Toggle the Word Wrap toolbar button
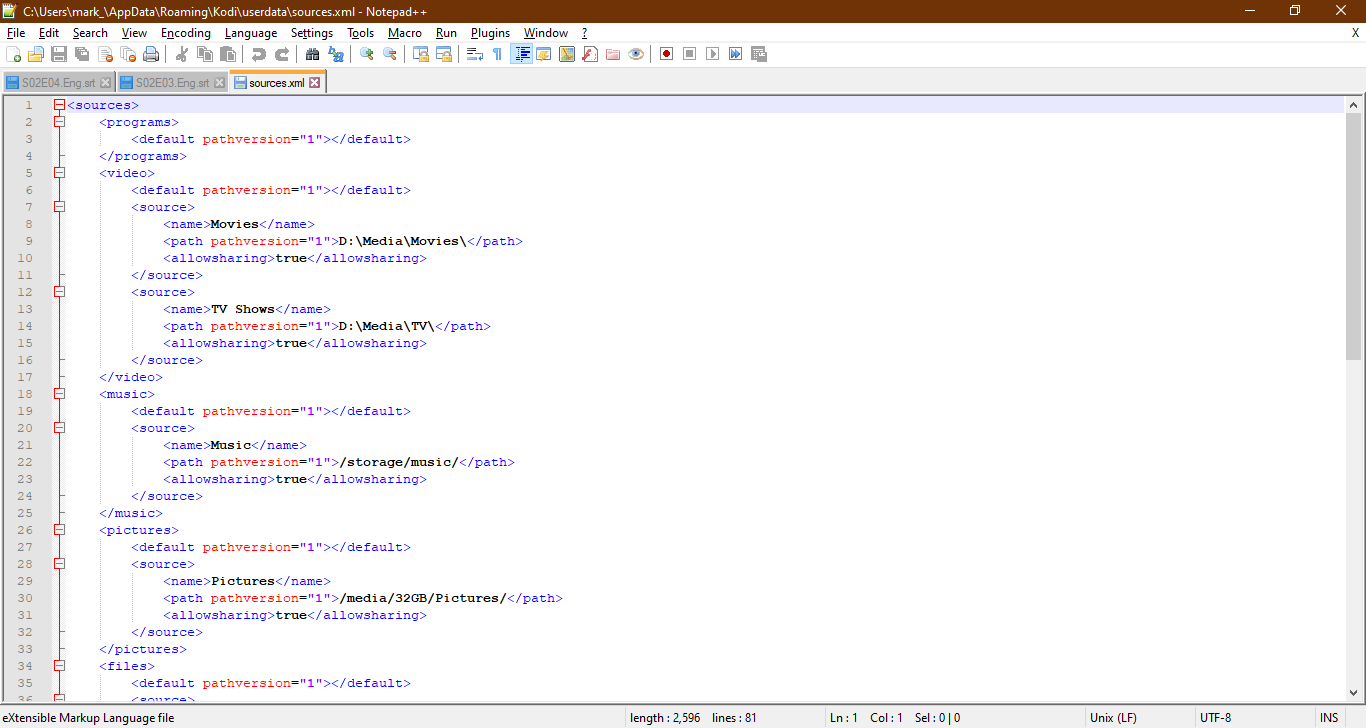Viewport: 1366px width, 728px height. 475,54
